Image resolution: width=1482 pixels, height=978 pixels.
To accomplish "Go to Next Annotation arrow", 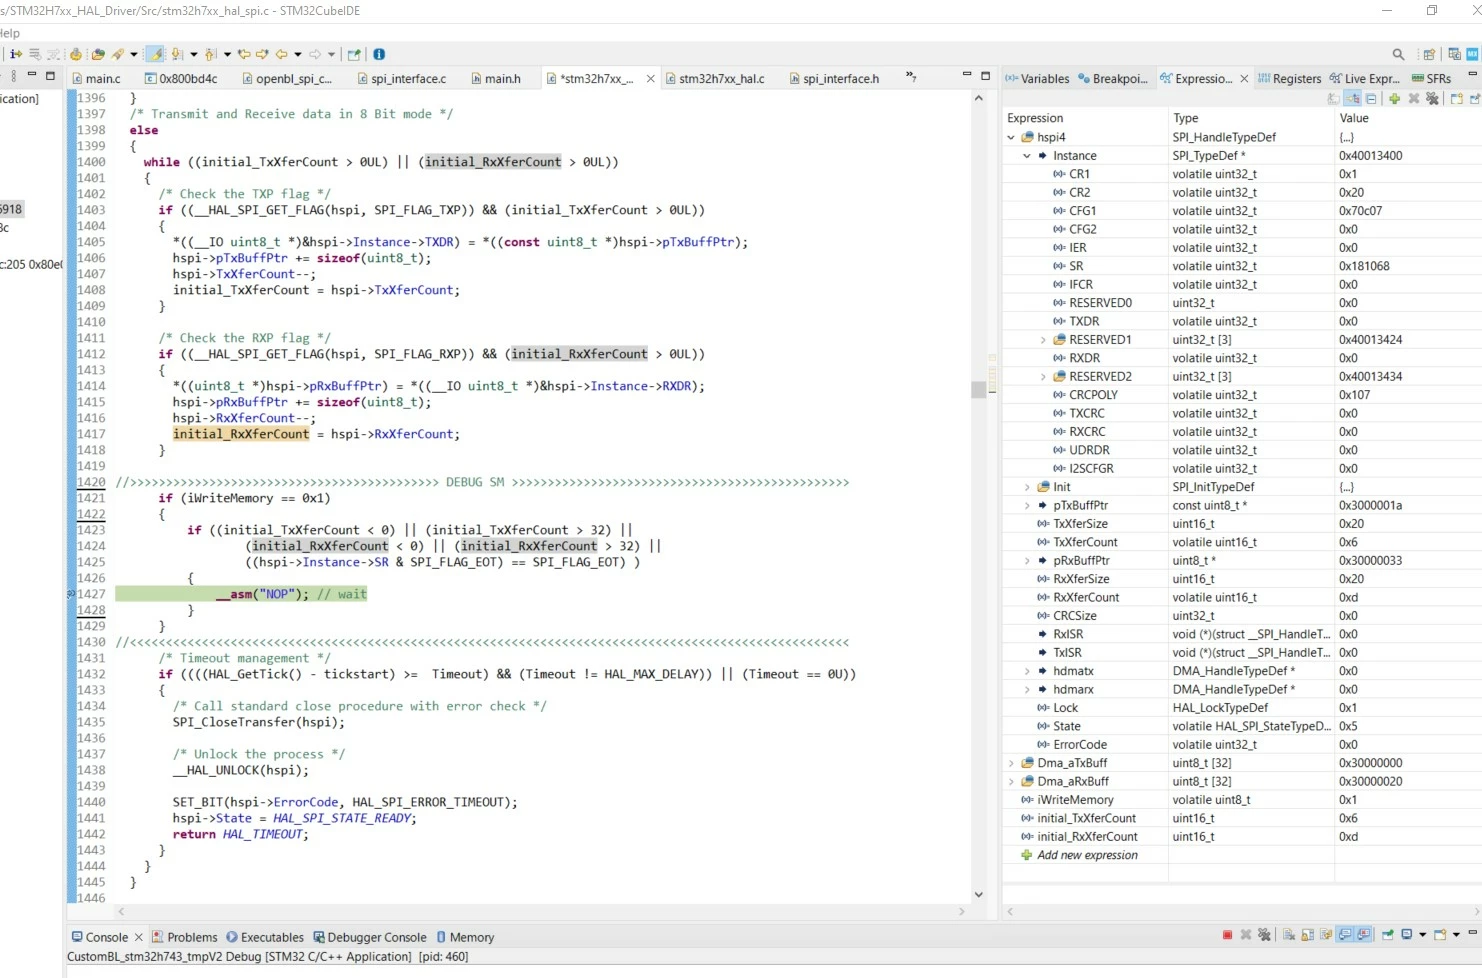I will coord(177,54).
